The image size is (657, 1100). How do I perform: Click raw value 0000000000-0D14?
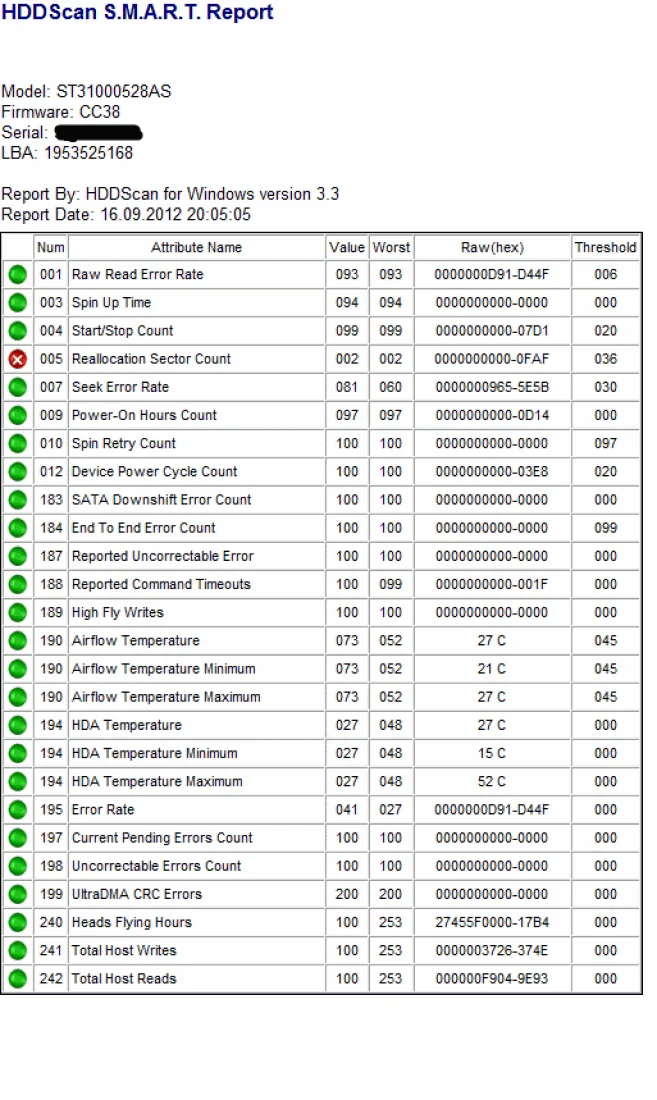pyautogui.click(x=492, y=415)
